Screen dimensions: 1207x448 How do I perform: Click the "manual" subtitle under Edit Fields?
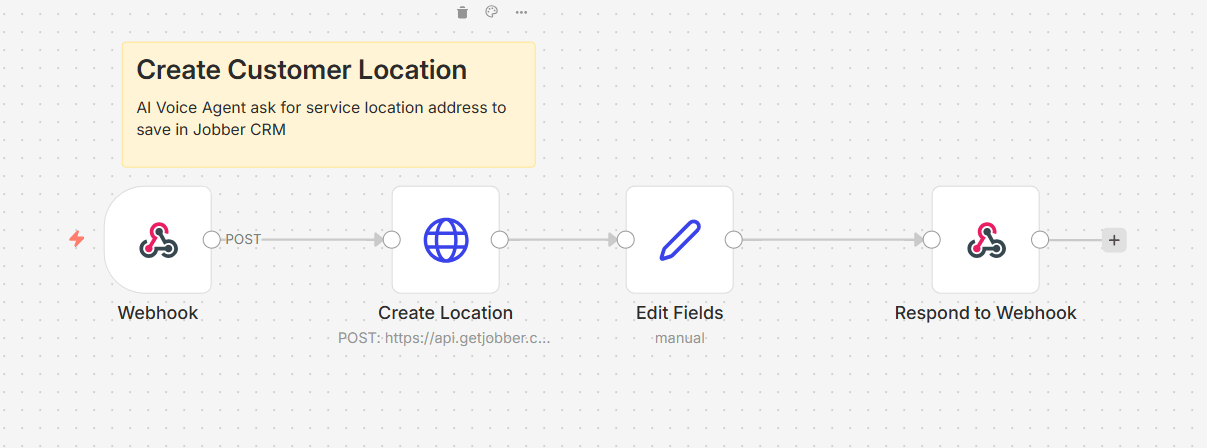pos(680,338)
